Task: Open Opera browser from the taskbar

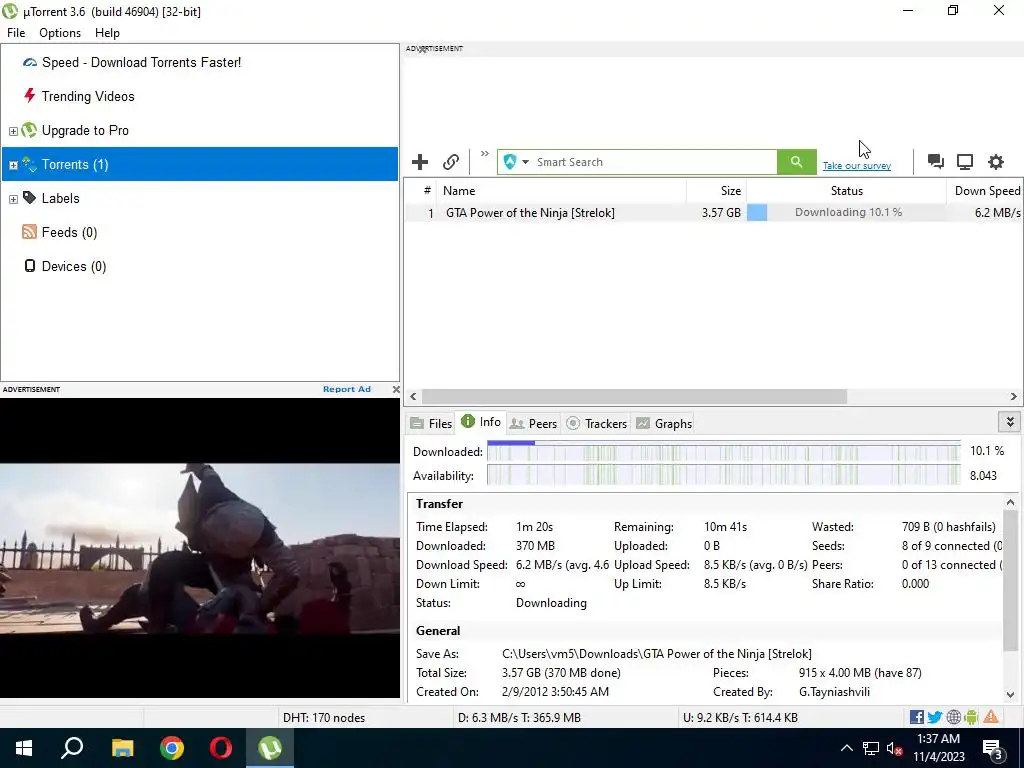Action: [221, 748]
